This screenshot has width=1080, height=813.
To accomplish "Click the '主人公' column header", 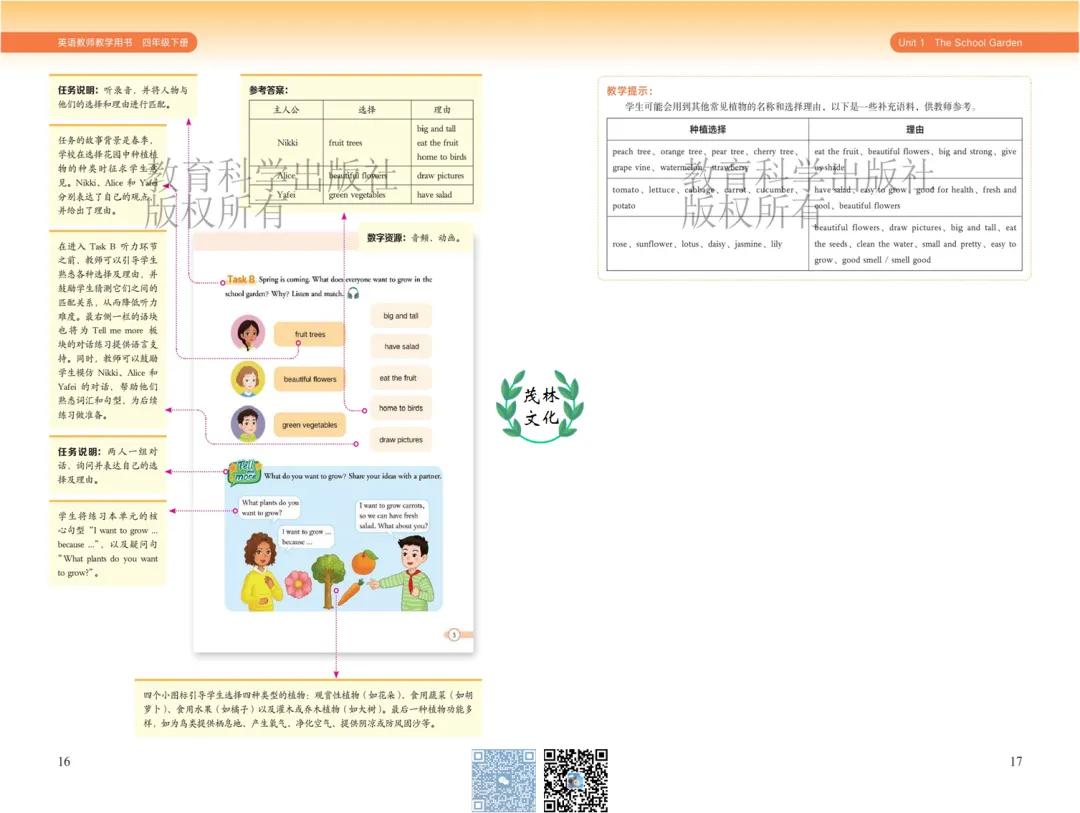I will (x=287, y=110).
